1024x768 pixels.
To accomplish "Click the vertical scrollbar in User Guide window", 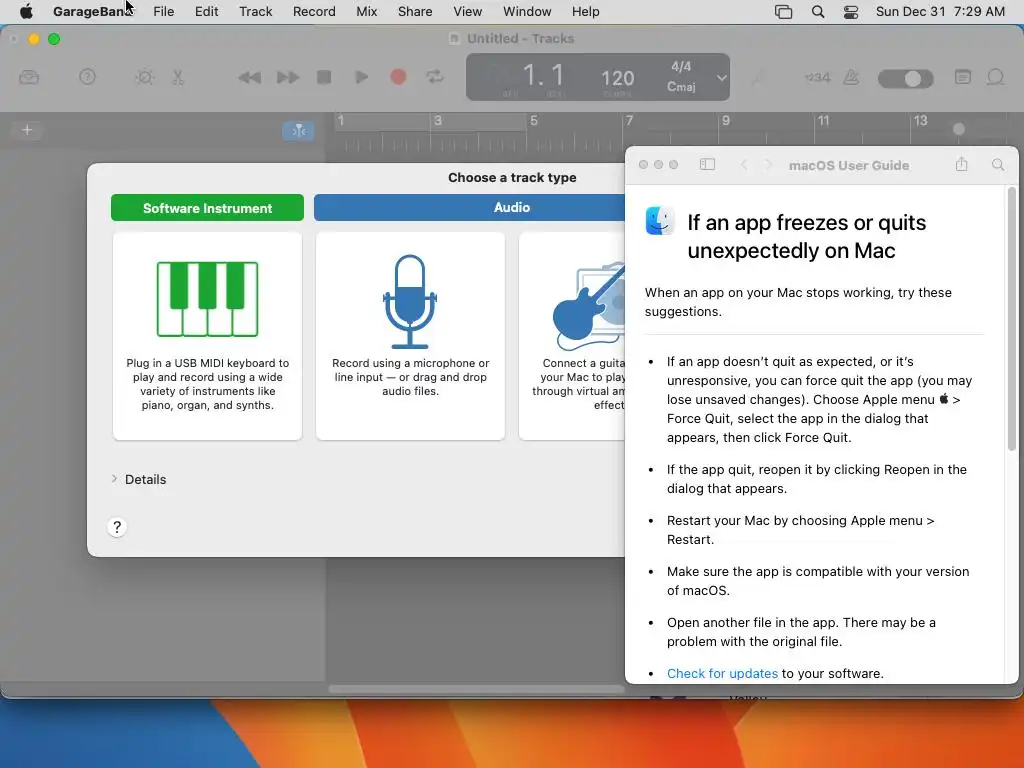I will (x=1012, y=320).
